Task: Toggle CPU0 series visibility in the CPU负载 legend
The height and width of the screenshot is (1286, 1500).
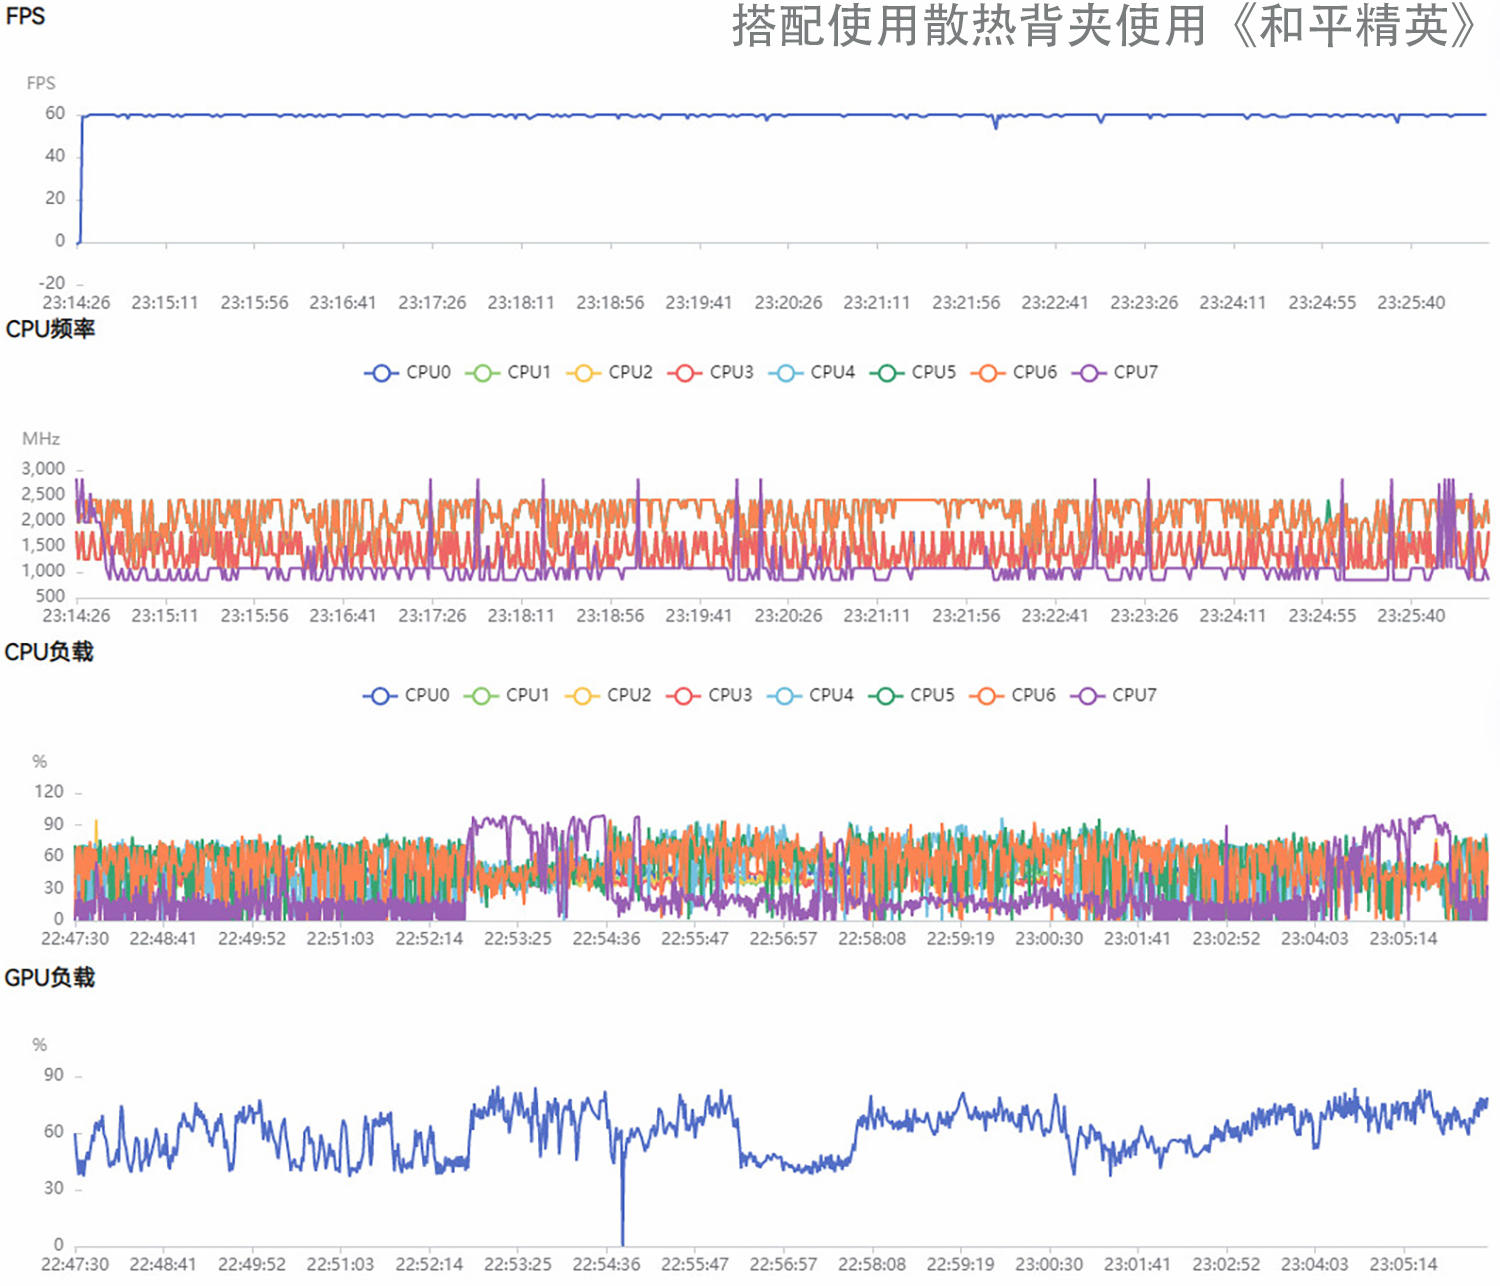Action: (380, 695)
